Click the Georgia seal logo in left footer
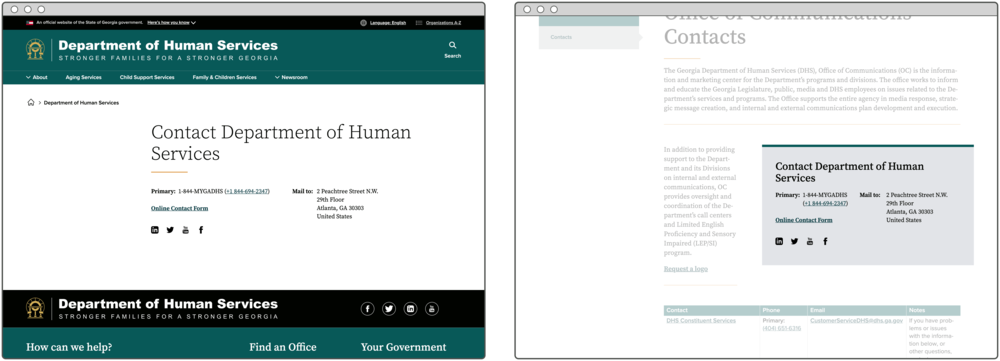 [x=35, y=309]
